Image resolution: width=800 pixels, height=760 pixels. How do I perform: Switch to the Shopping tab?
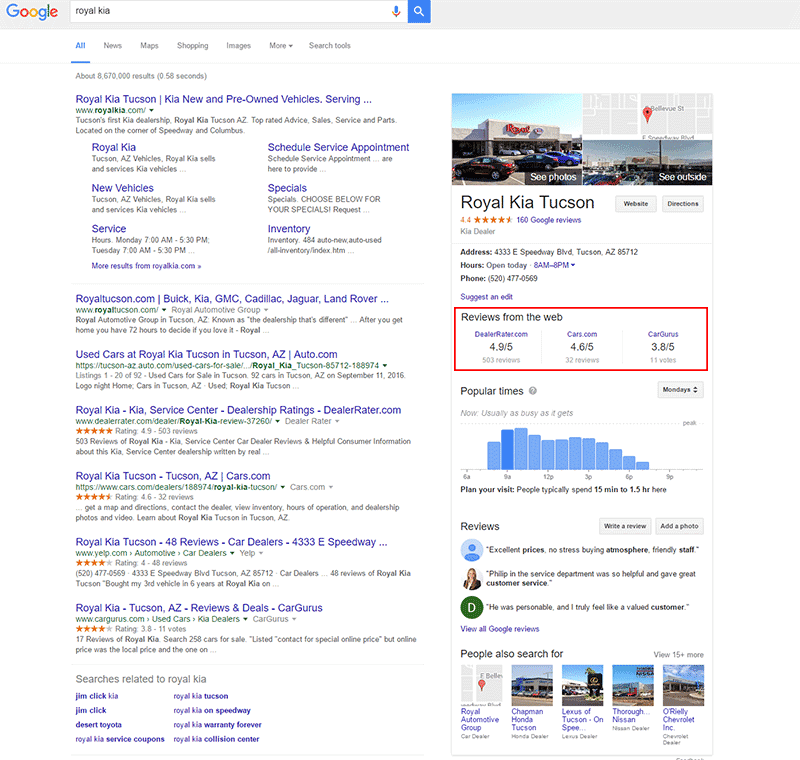[192, 45]
